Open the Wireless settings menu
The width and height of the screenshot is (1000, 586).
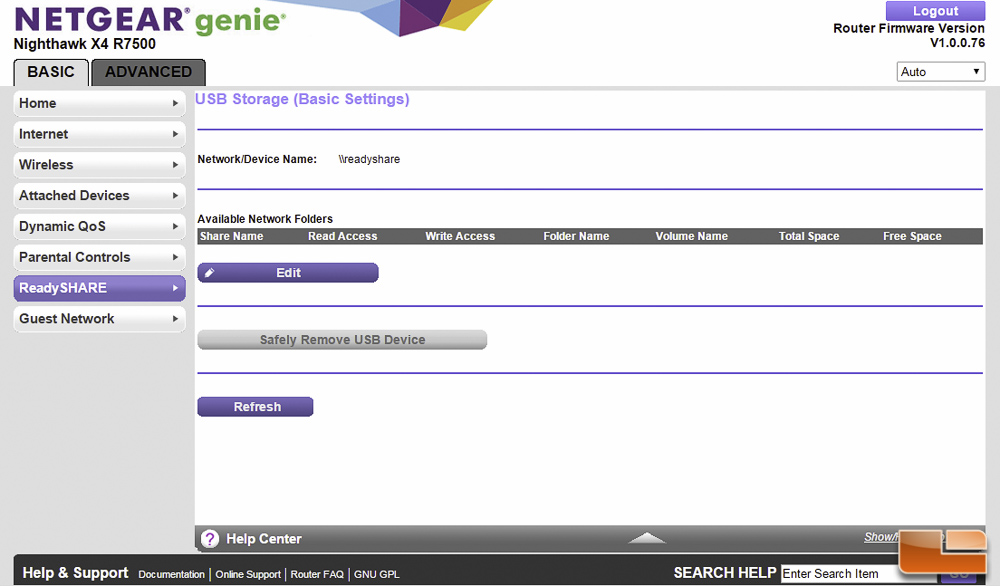[99, 165]
